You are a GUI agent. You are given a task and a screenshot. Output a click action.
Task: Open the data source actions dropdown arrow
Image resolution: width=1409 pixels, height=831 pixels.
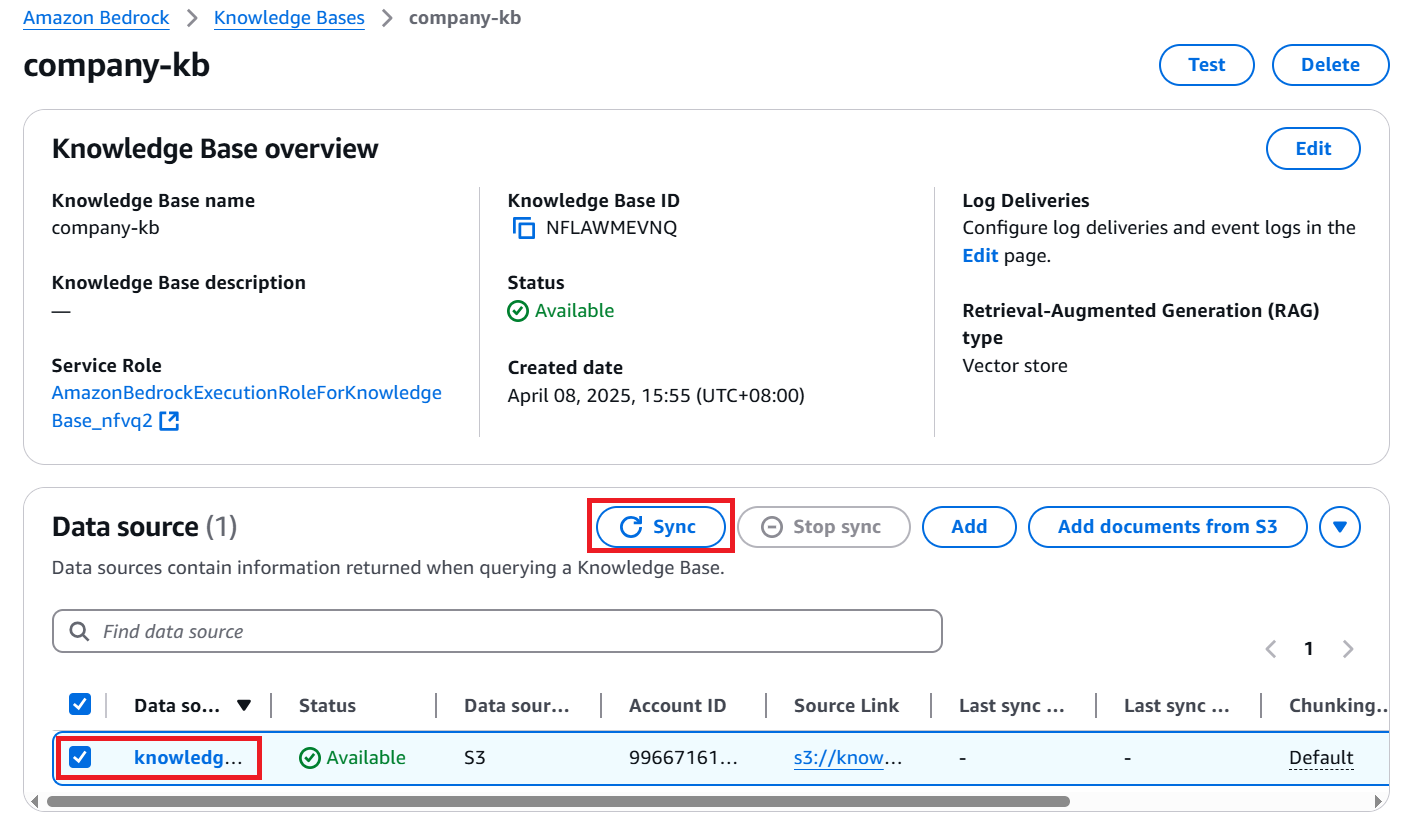pos(1340,527)
